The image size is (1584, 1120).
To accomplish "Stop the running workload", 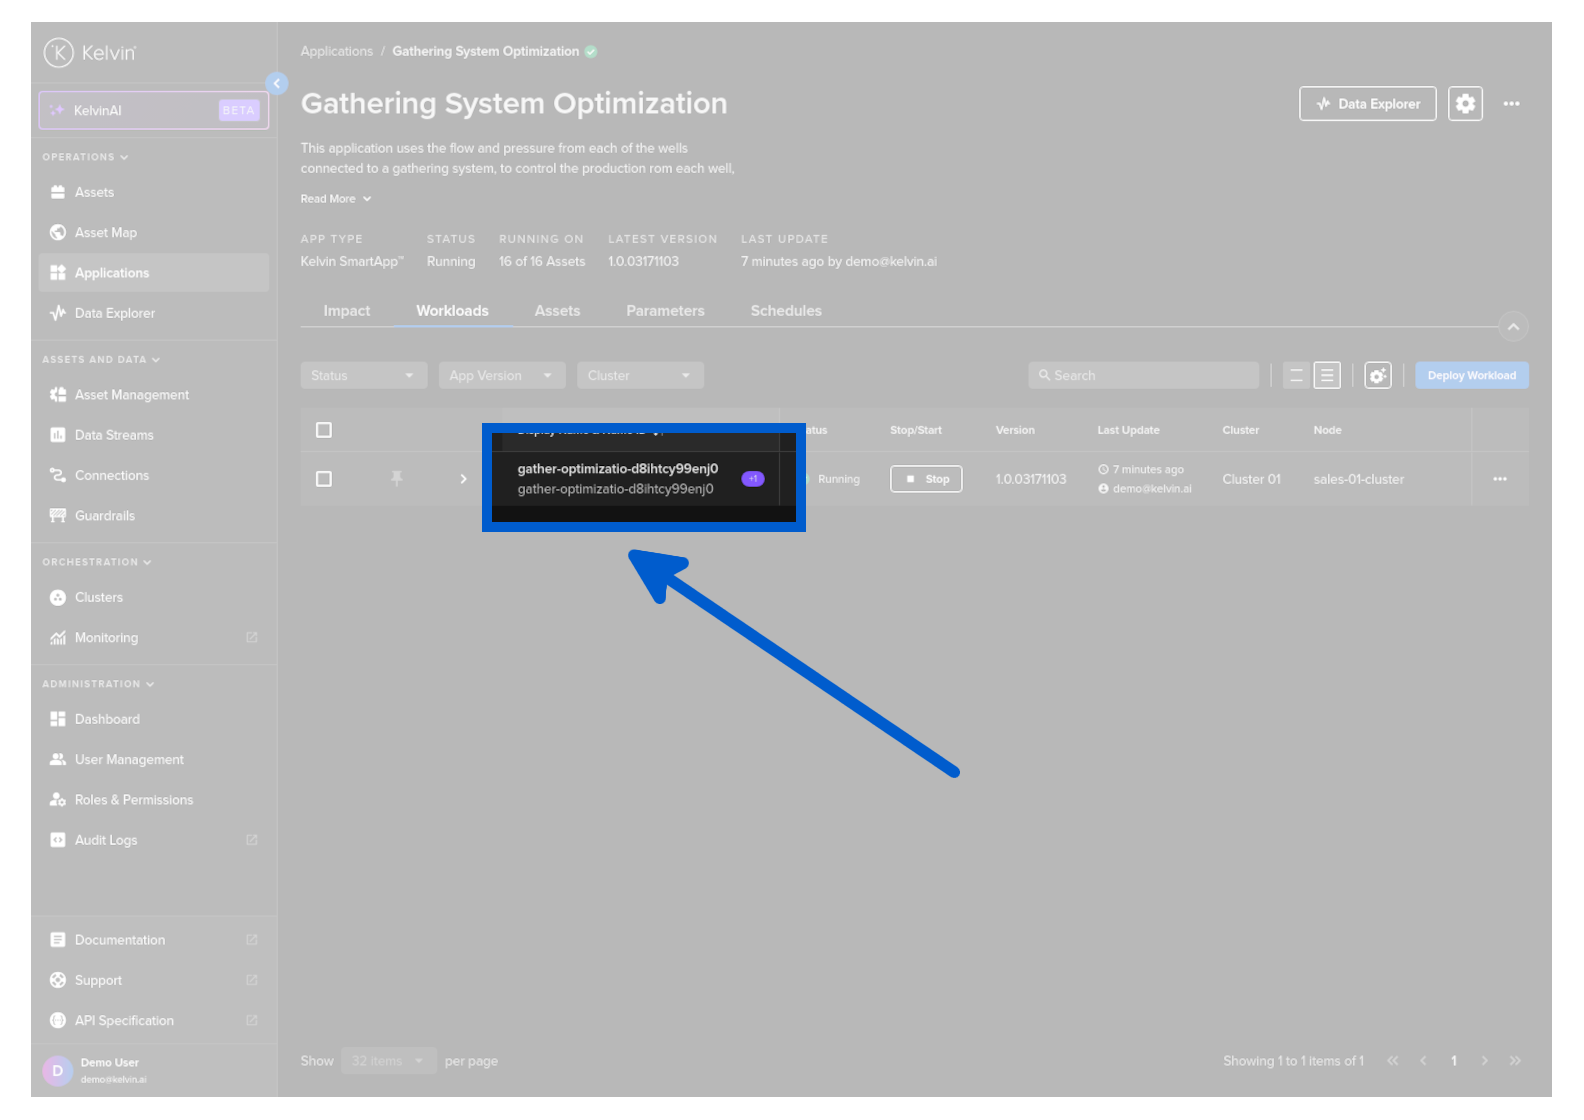I will point(926,479).
